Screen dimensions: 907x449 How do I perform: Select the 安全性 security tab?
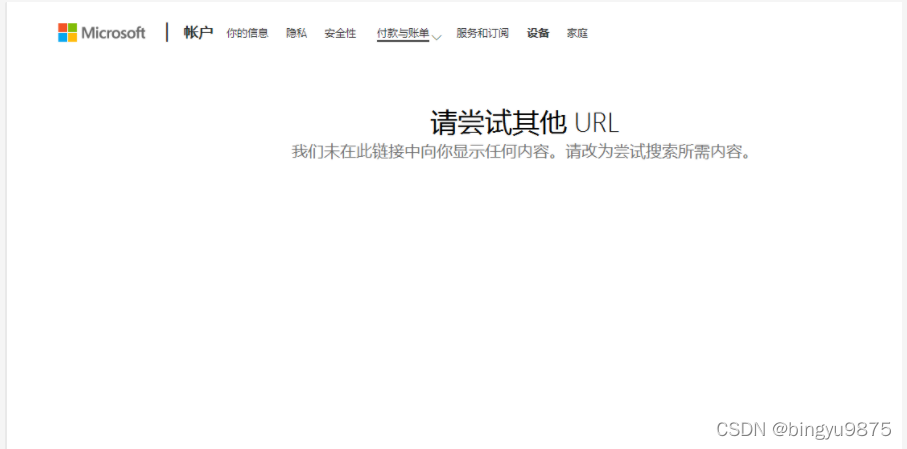tap(340, 34)
